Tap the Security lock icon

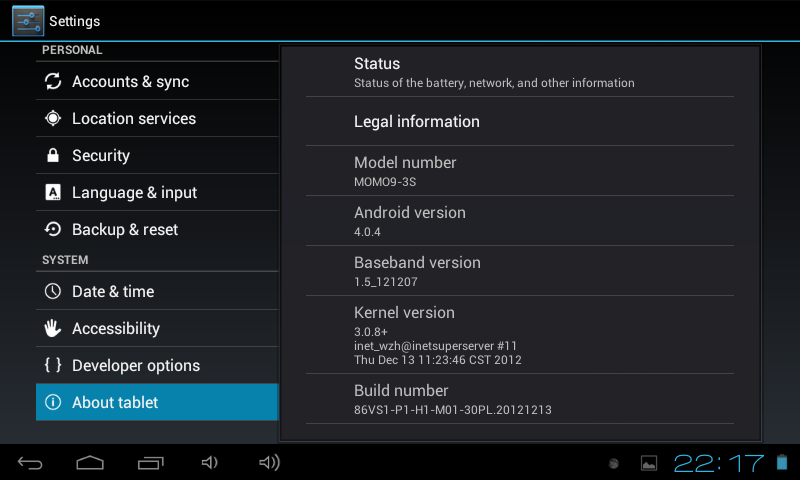click(53, 156)
